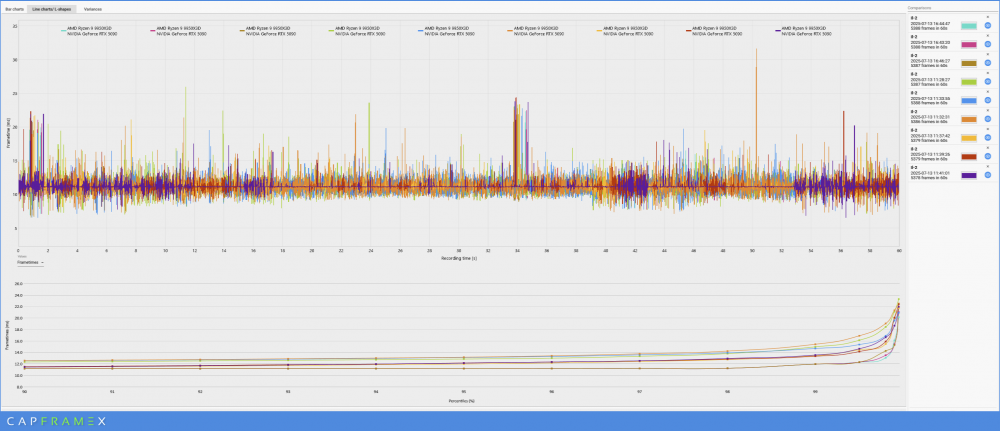Viewport: 1000px width, 431px height.
Task: Open the magenta color swatch picker
Action: (x=968, y=45)
